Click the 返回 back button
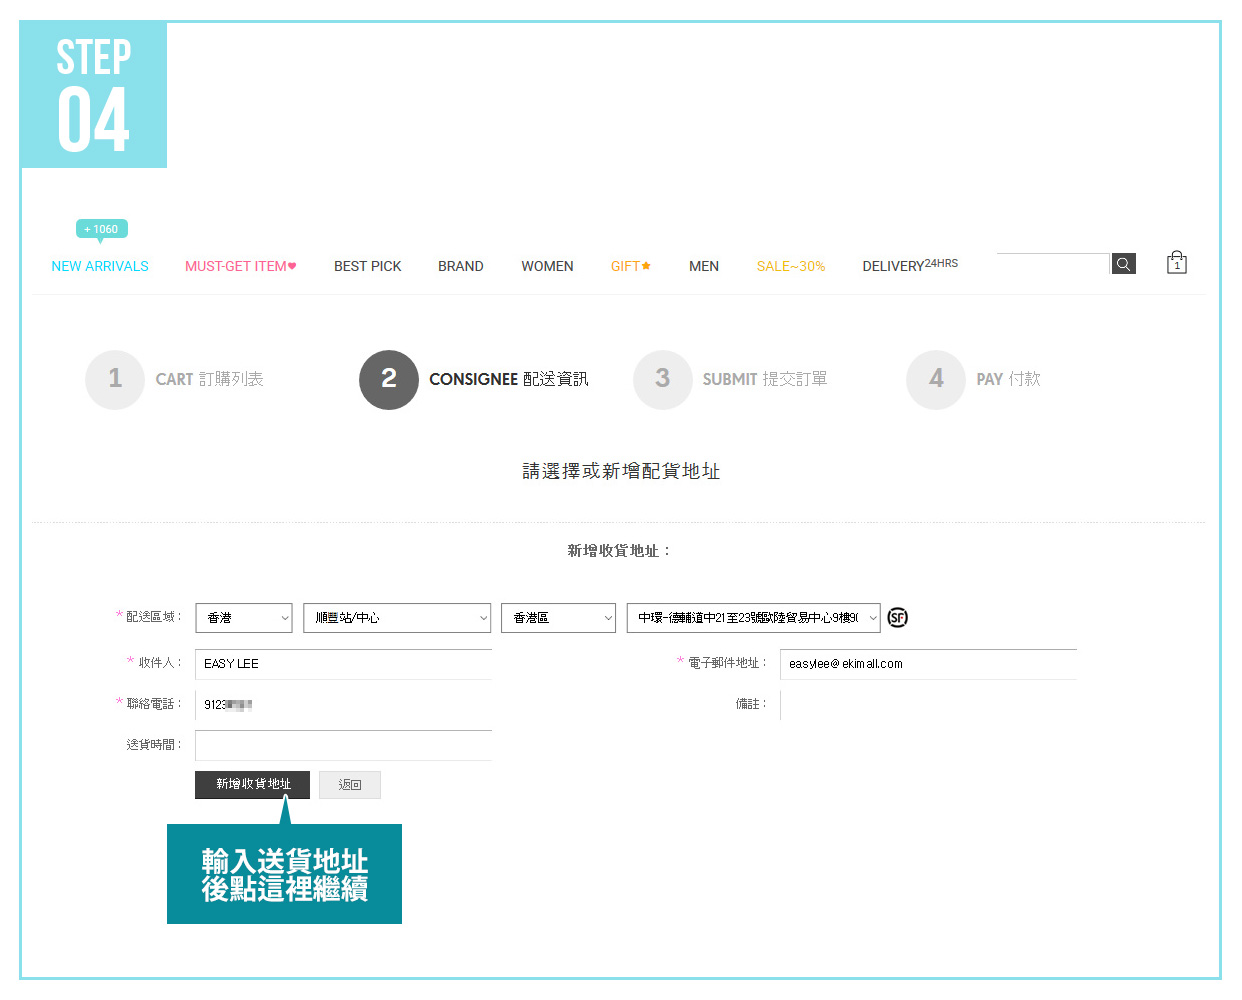The image size is (1242, 1000). pyautogui.click(x=350, y=785)
